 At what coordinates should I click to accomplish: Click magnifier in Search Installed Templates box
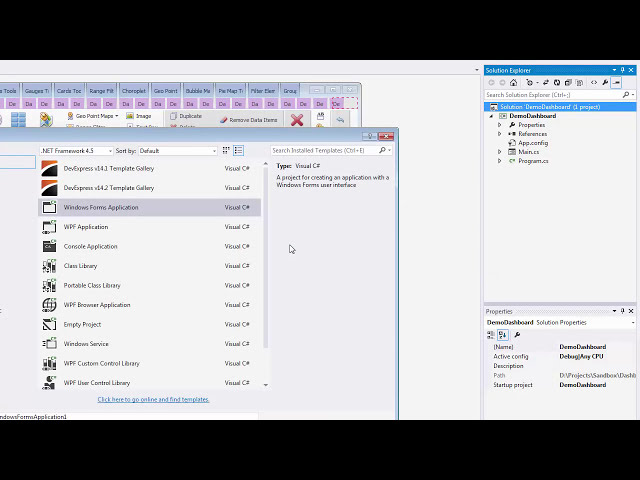pyautogui.click(x=382, y=150)
